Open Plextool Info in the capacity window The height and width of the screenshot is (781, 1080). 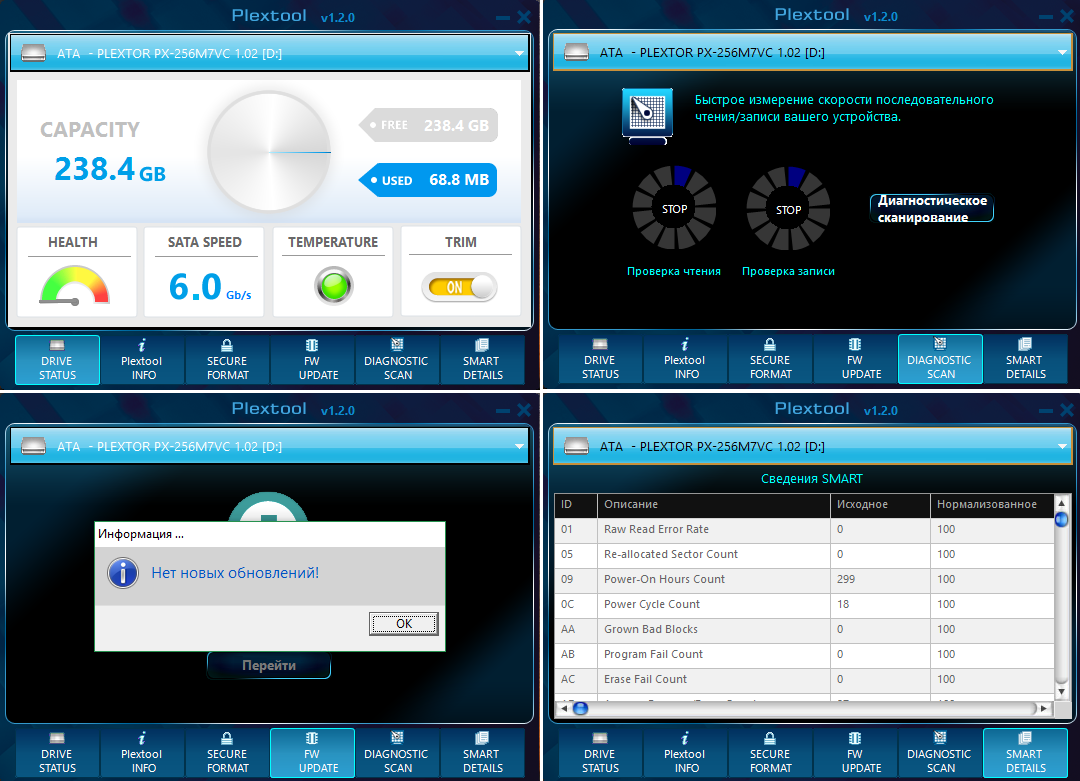[142, 360]
